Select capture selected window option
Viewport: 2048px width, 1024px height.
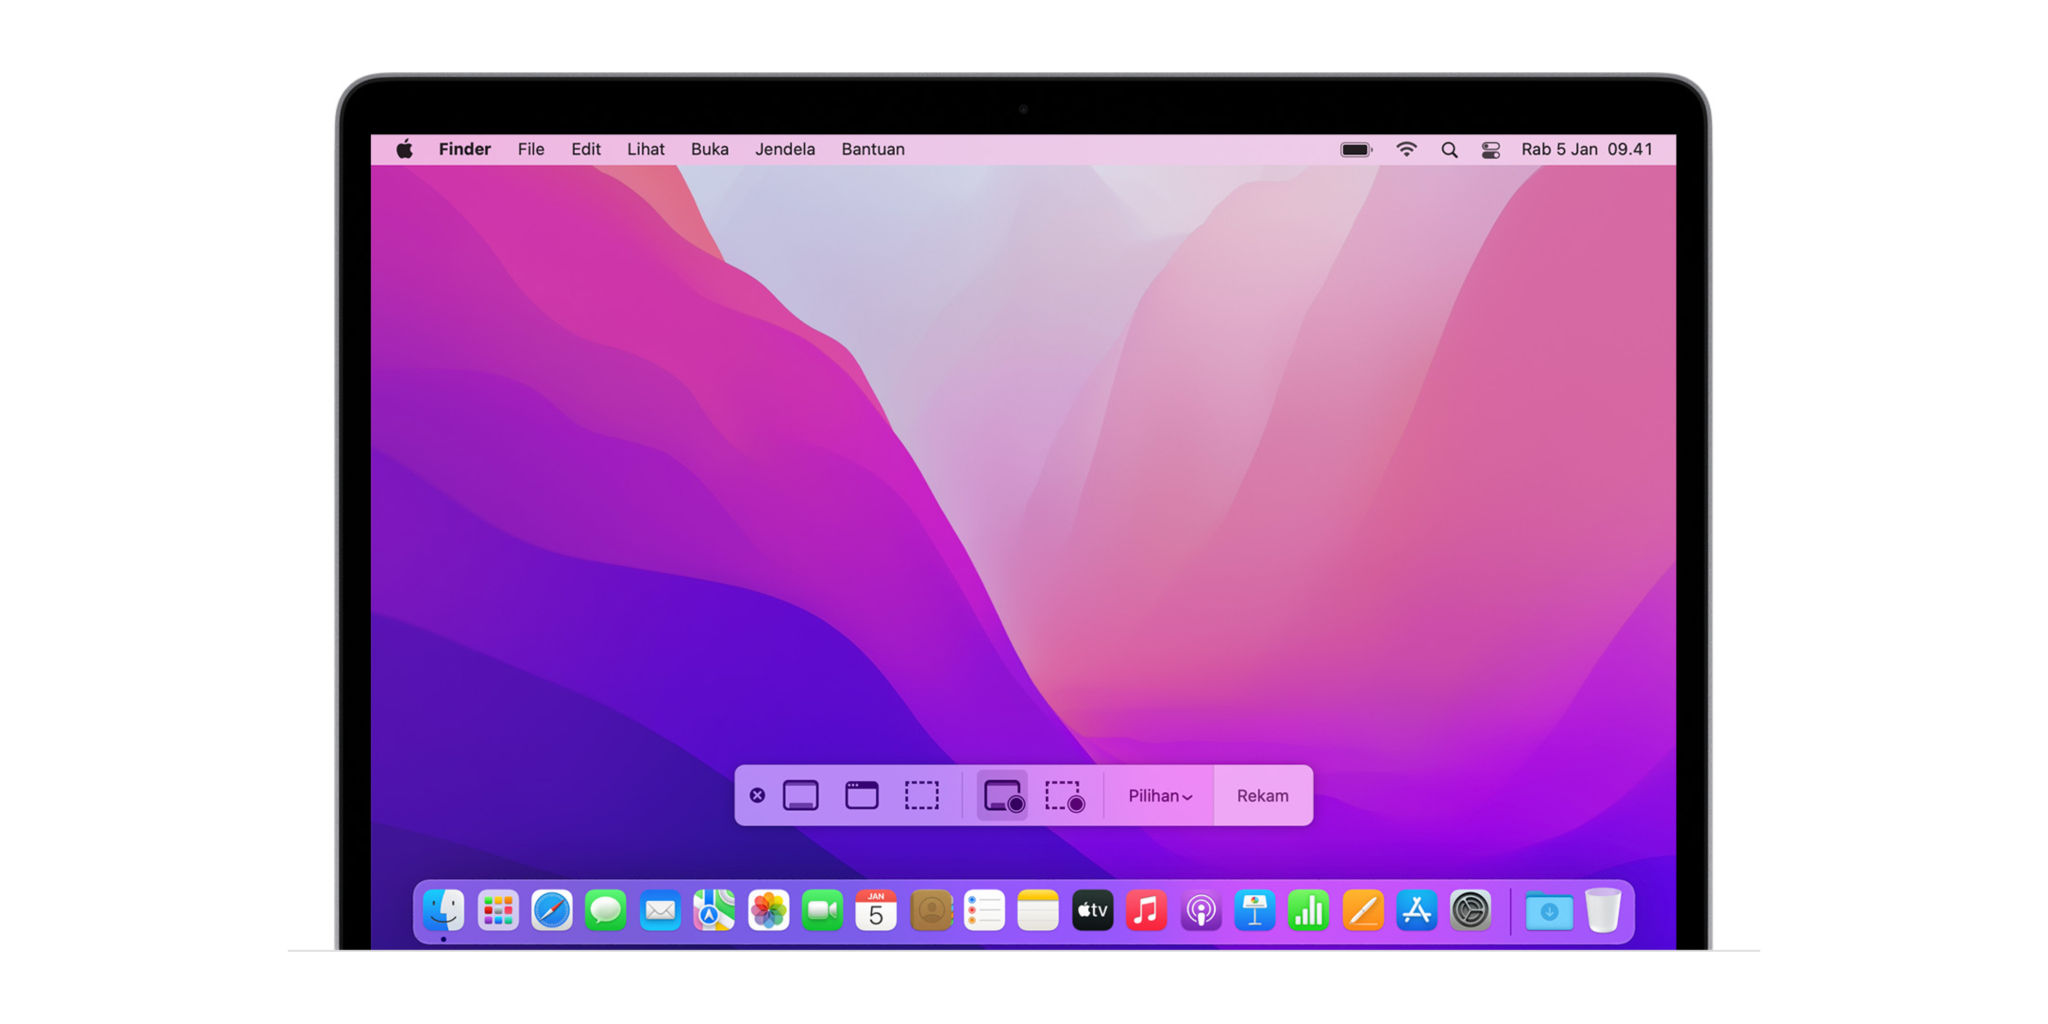[x=862, y=795]
